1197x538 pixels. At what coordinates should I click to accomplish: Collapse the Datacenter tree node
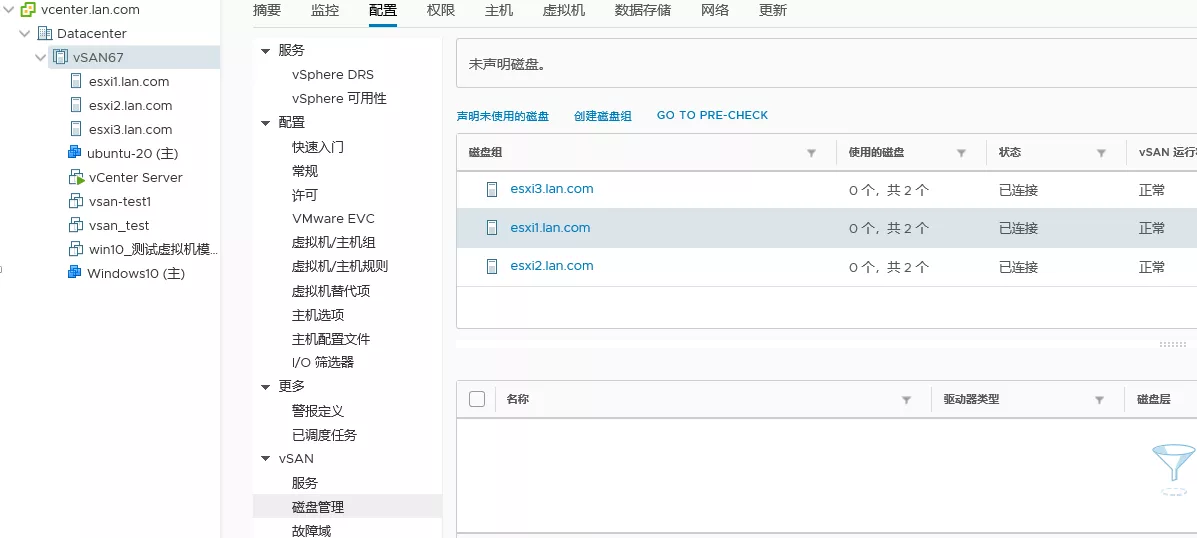click(x=25, y=33)
